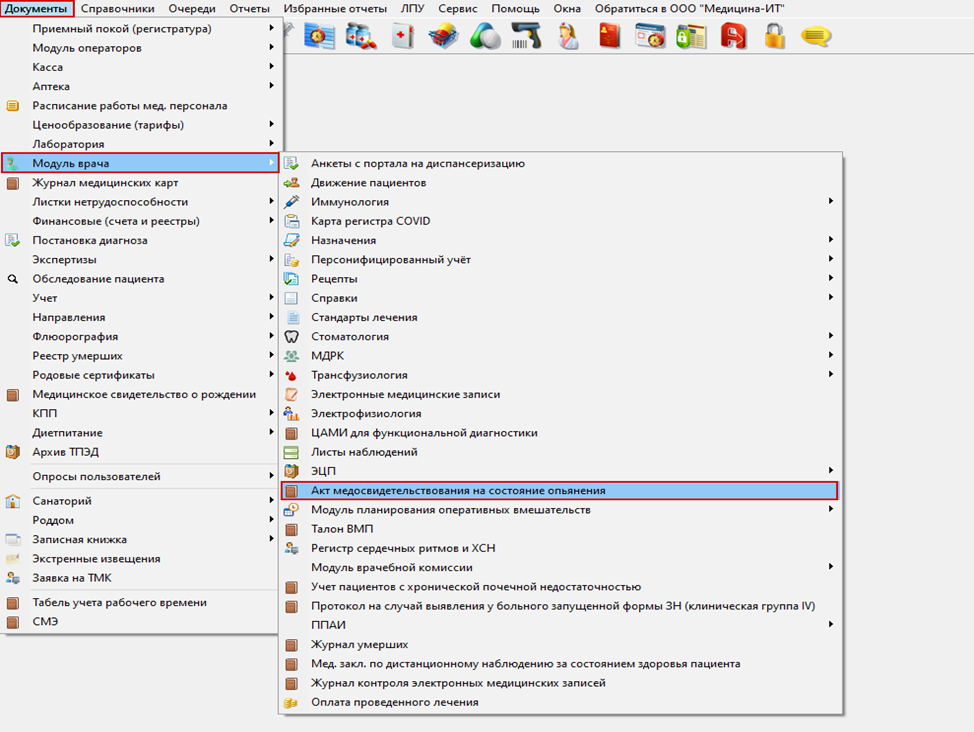Viewport: 974px width, 732px height.
Task: Expand the Назначения submenu
Action: 561,240
